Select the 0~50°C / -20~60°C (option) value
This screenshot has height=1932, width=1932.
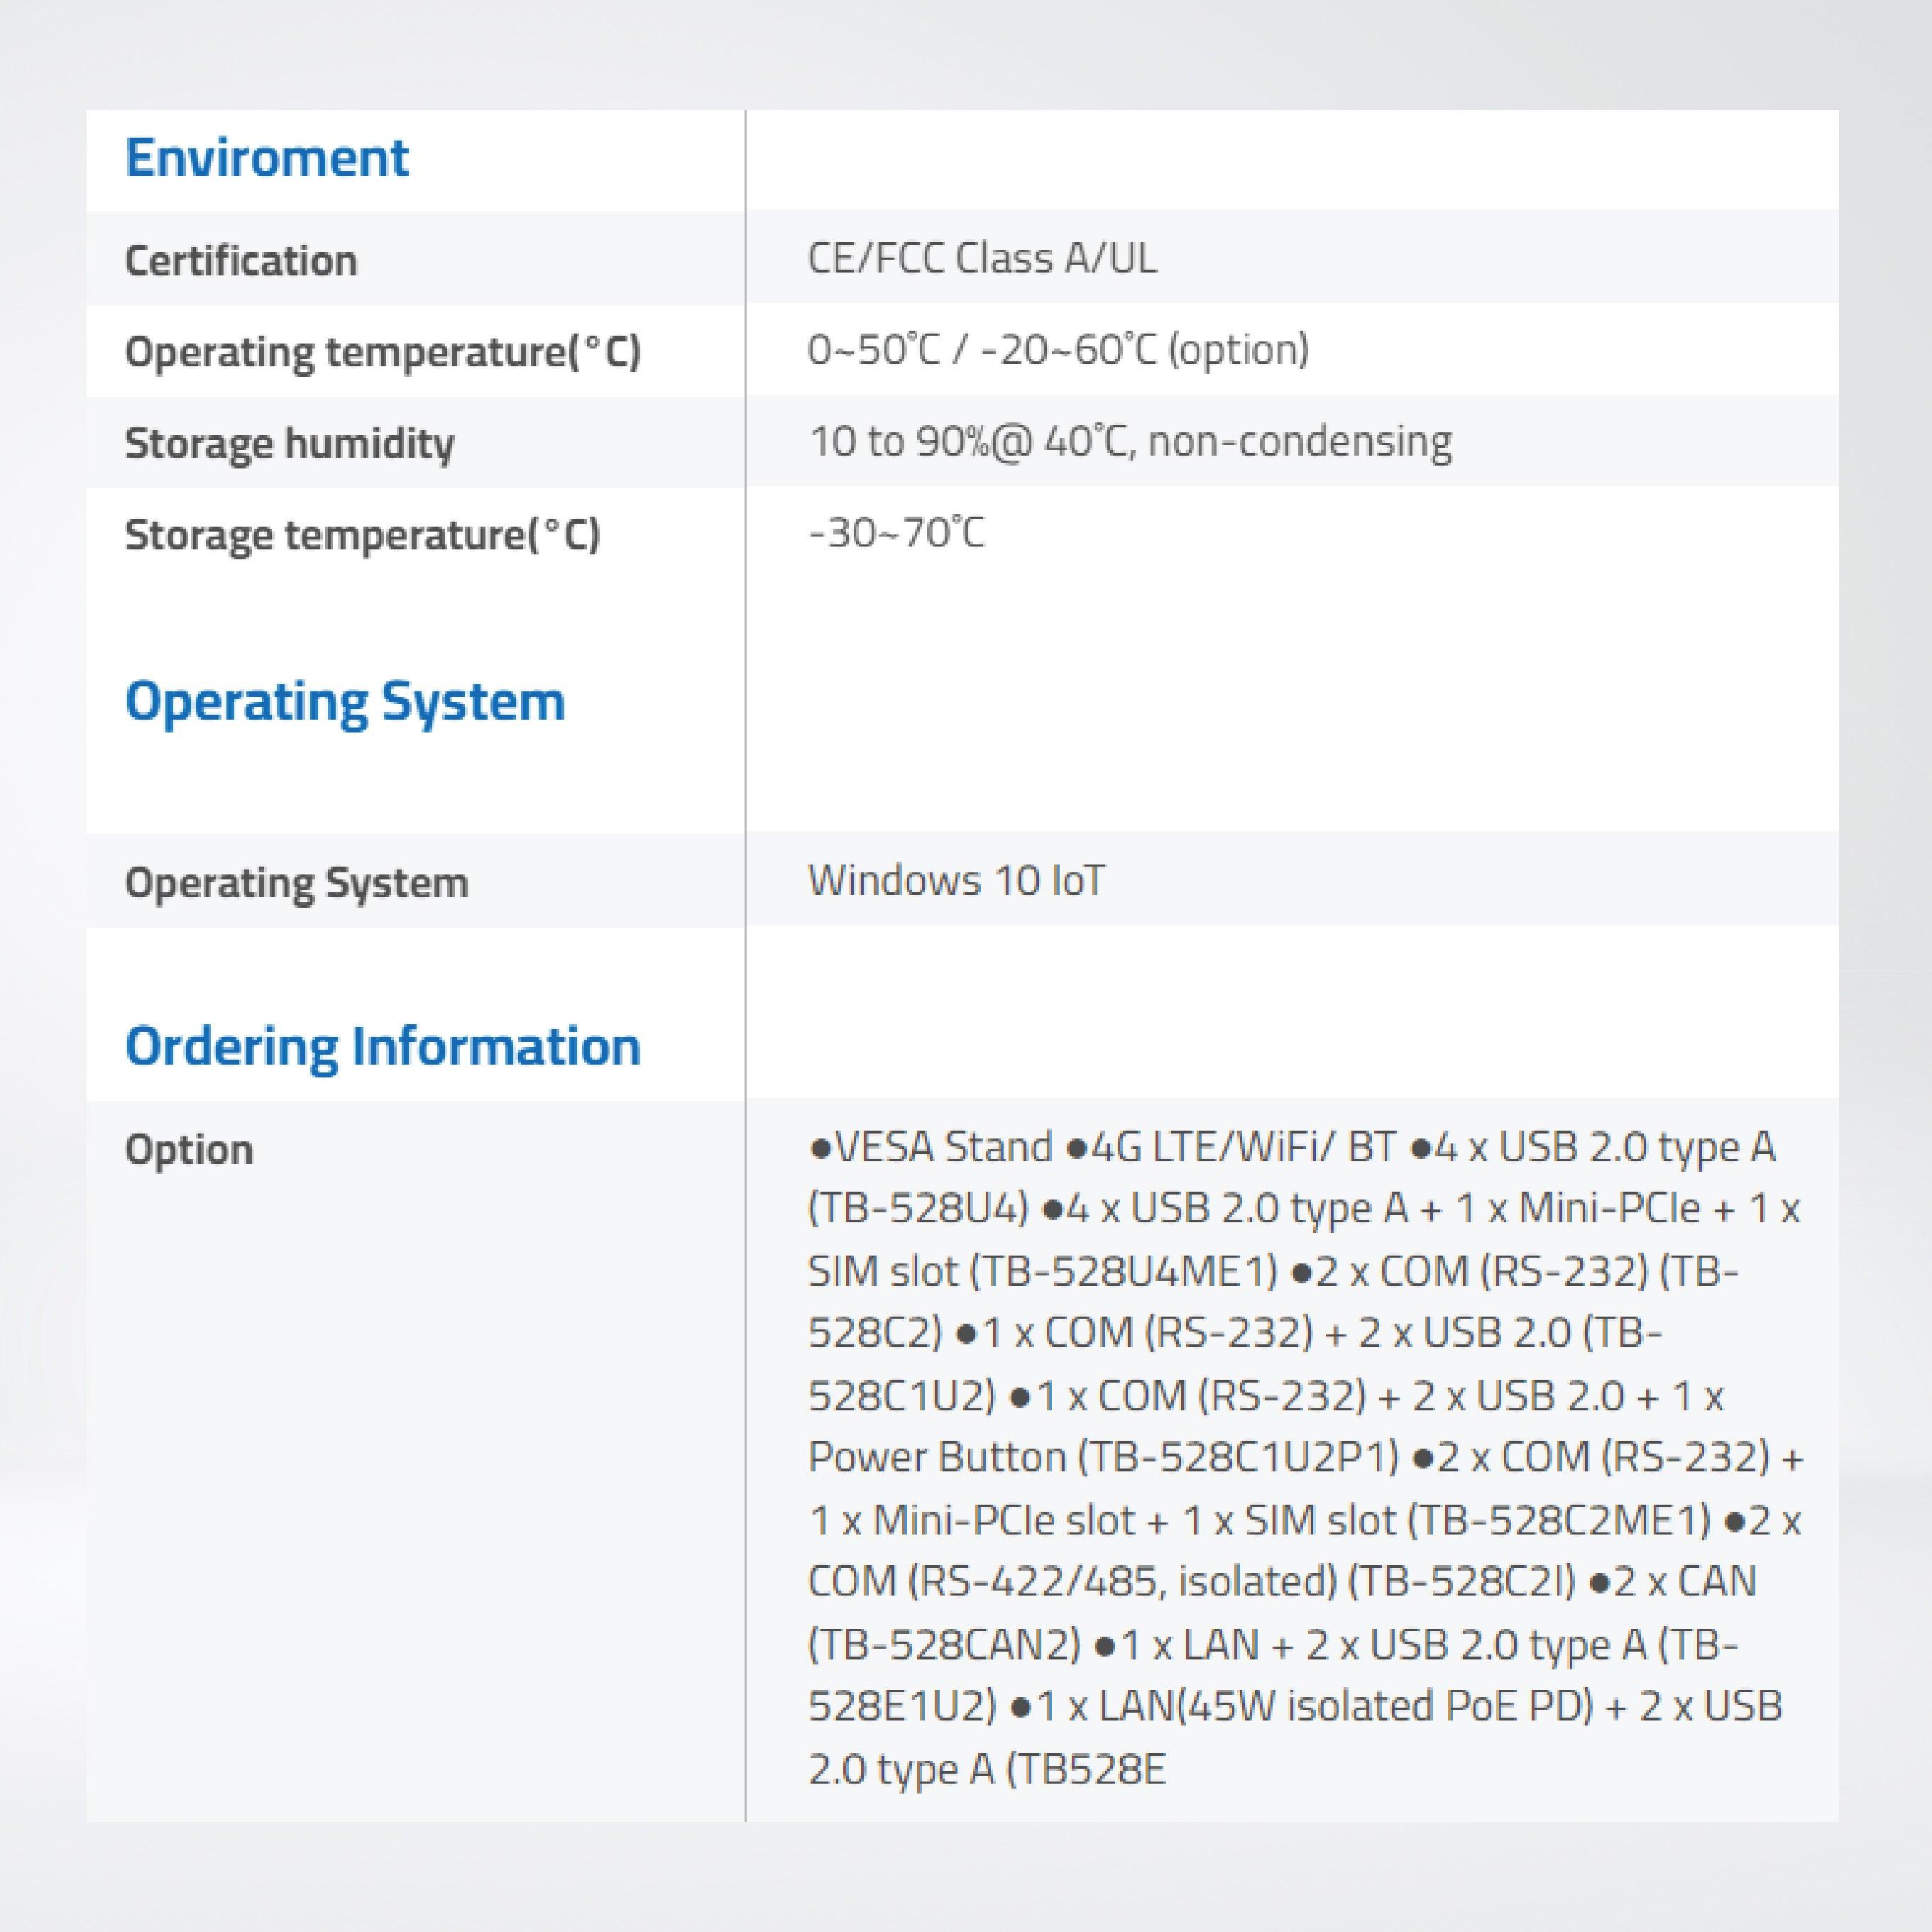point(1058,350)
